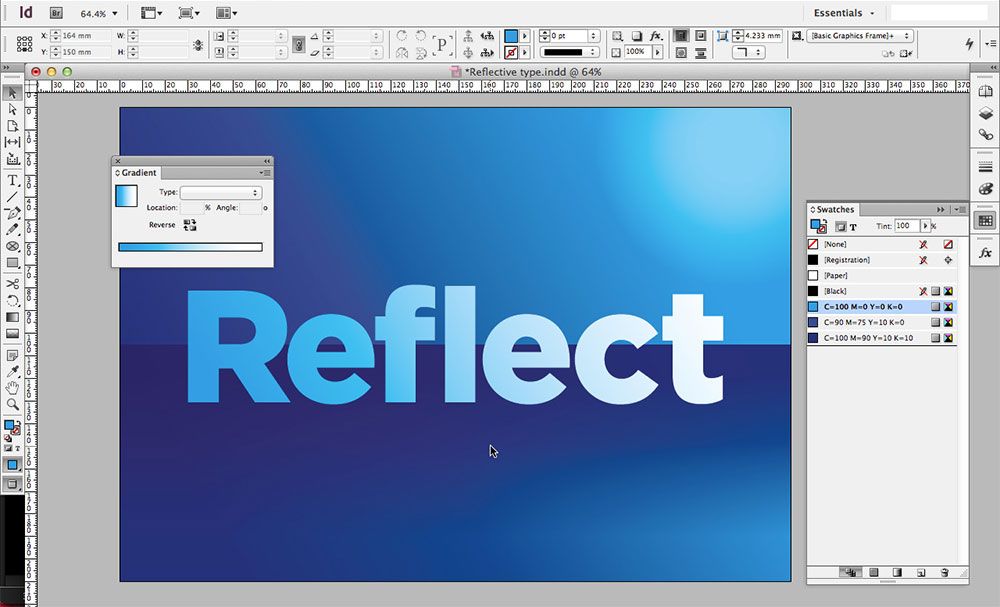This screenshot has height=607, width=1000.
Task: Toggle the reference point locator grid
Action: pos(24,43)
